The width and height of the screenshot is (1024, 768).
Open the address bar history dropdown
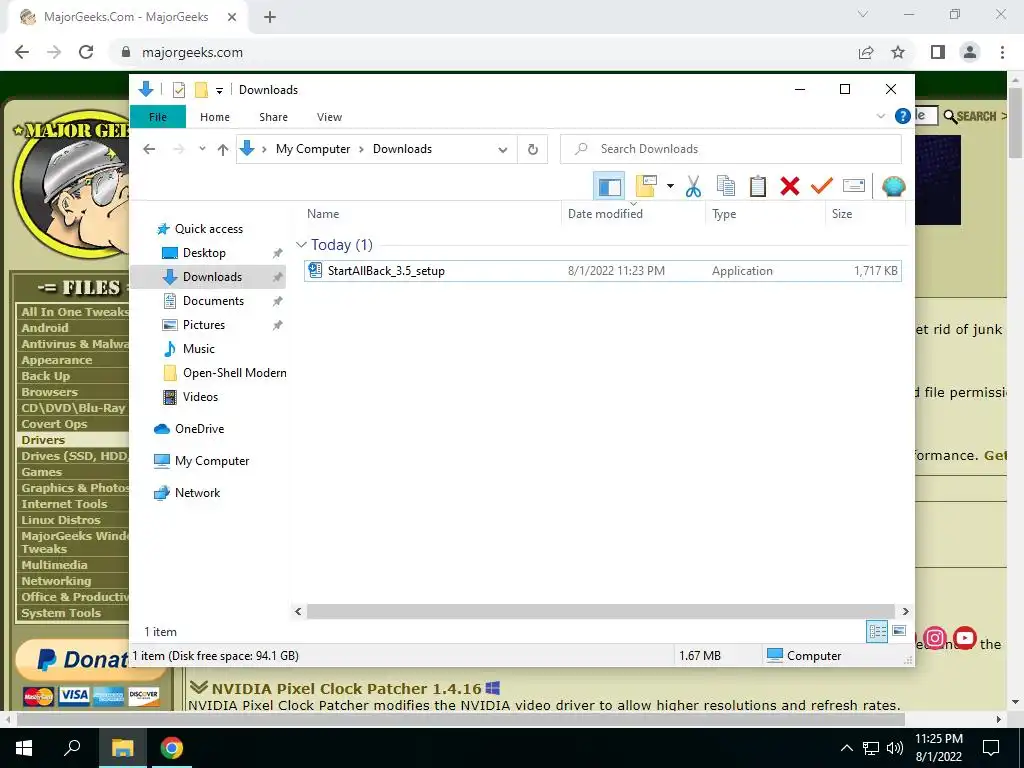point(502,150)
